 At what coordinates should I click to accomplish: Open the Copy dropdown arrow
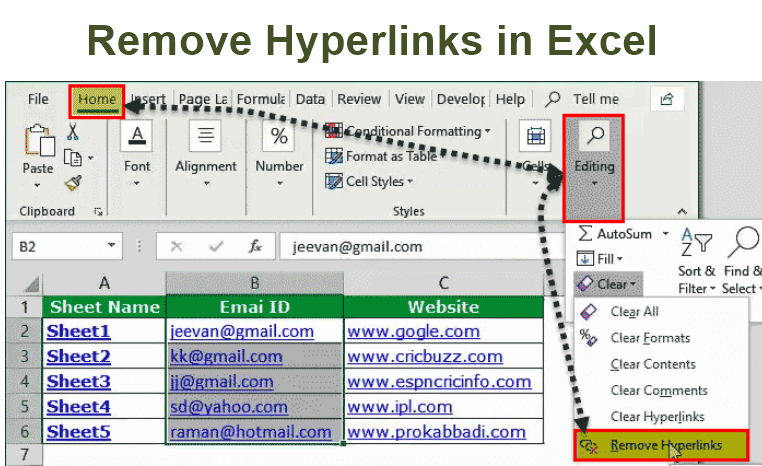click(x=91, y=158)
